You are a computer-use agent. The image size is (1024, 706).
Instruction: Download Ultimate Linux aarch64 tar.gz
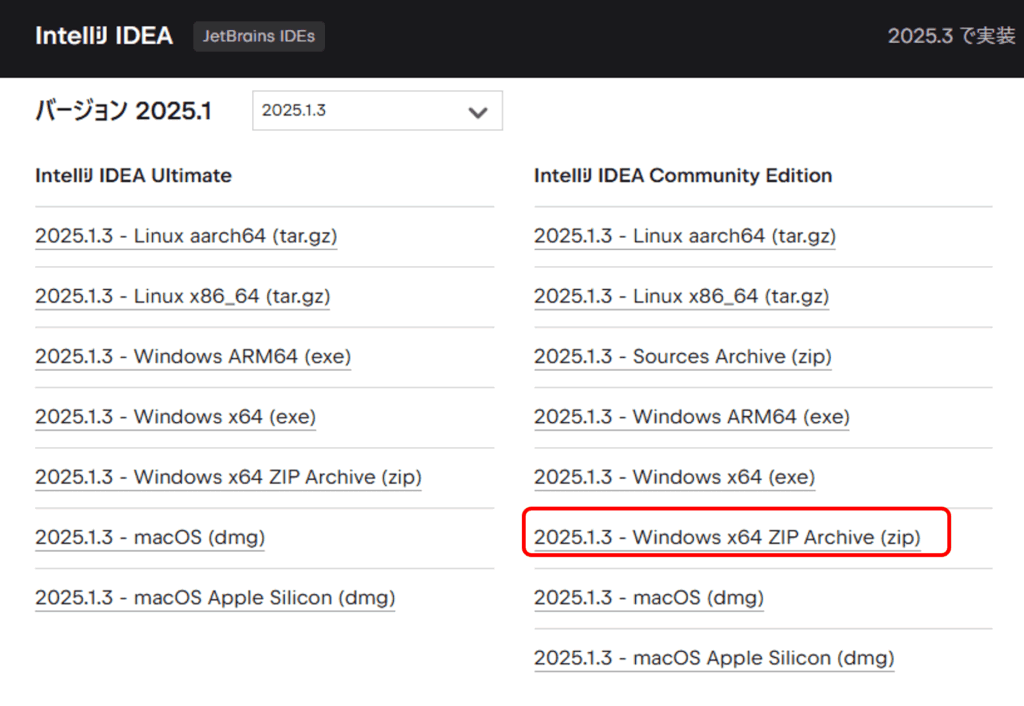(x=186, y=237)
